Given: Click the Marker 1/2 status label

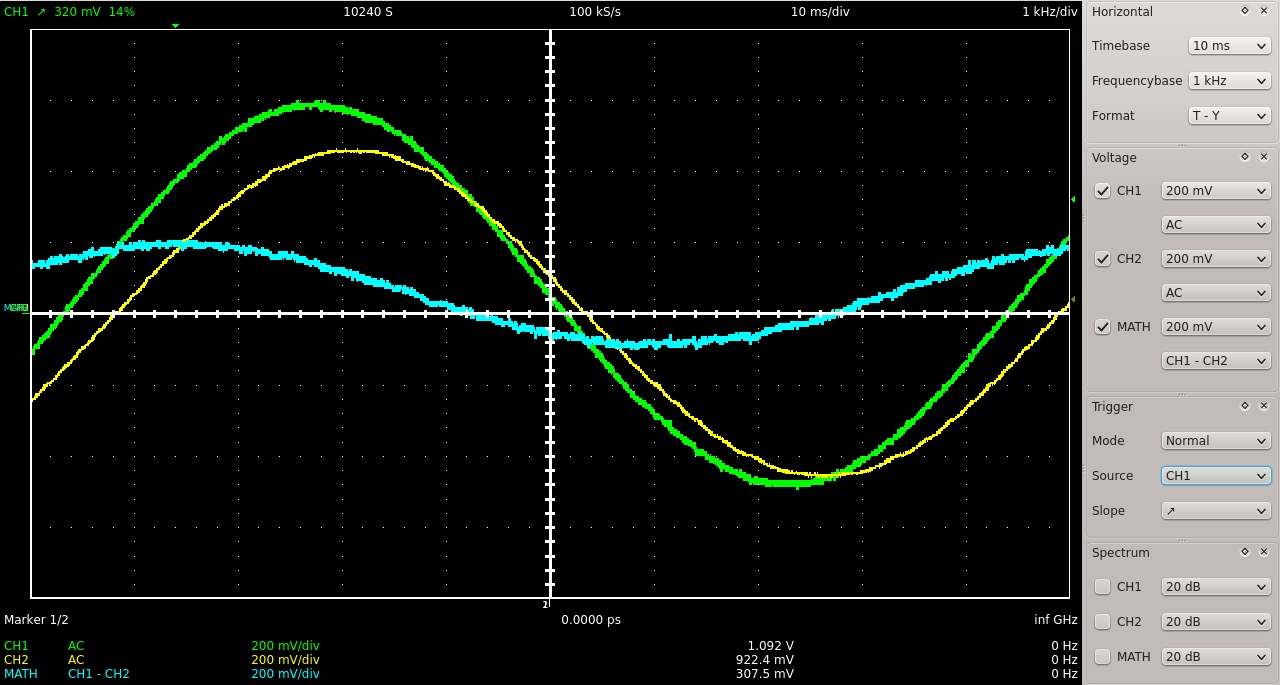Looking at the screenshot, I should [x=37, y=620].
